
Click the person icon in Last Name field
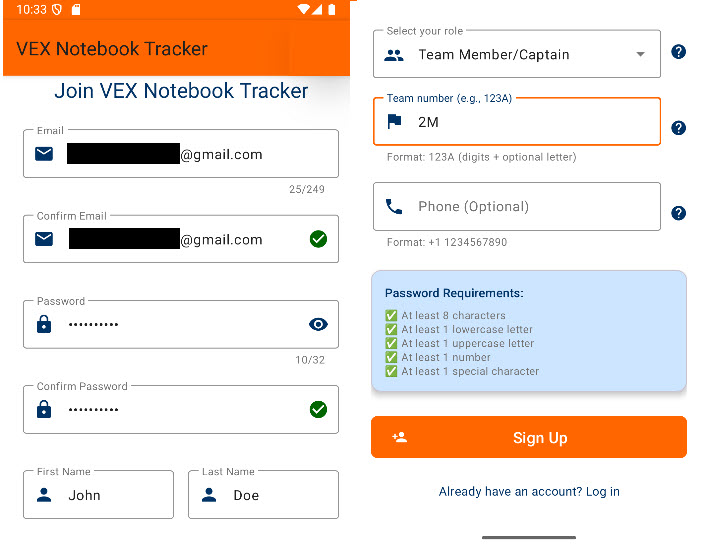(x=209, y=495)
